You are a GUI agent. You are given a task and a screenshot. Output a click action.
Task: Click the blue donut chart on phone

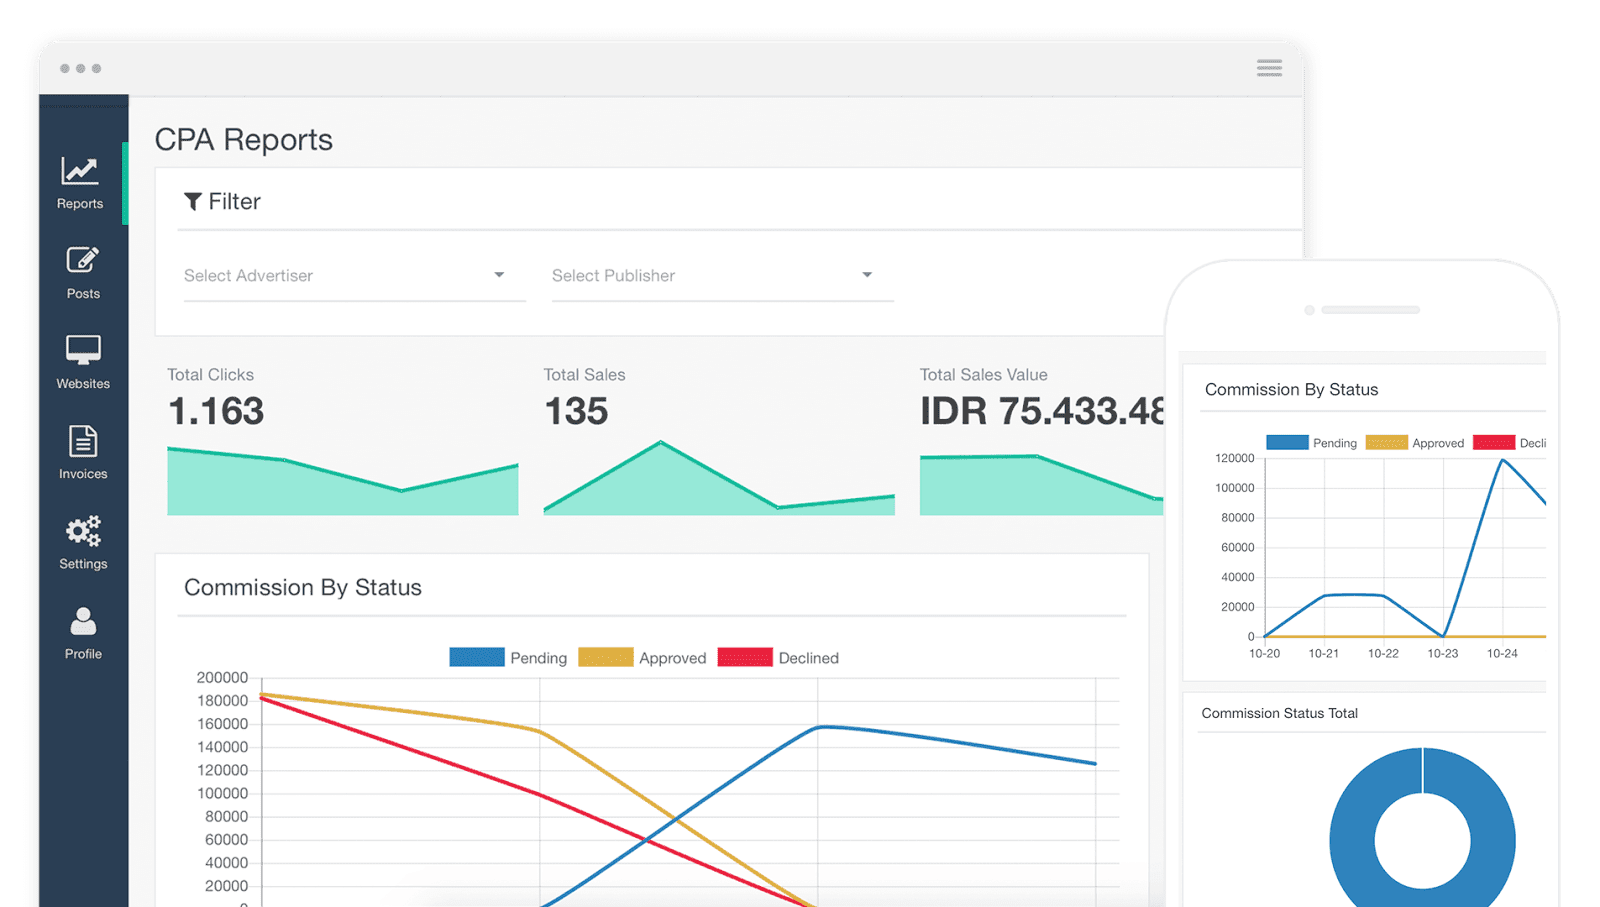[x=1422, y=828]
